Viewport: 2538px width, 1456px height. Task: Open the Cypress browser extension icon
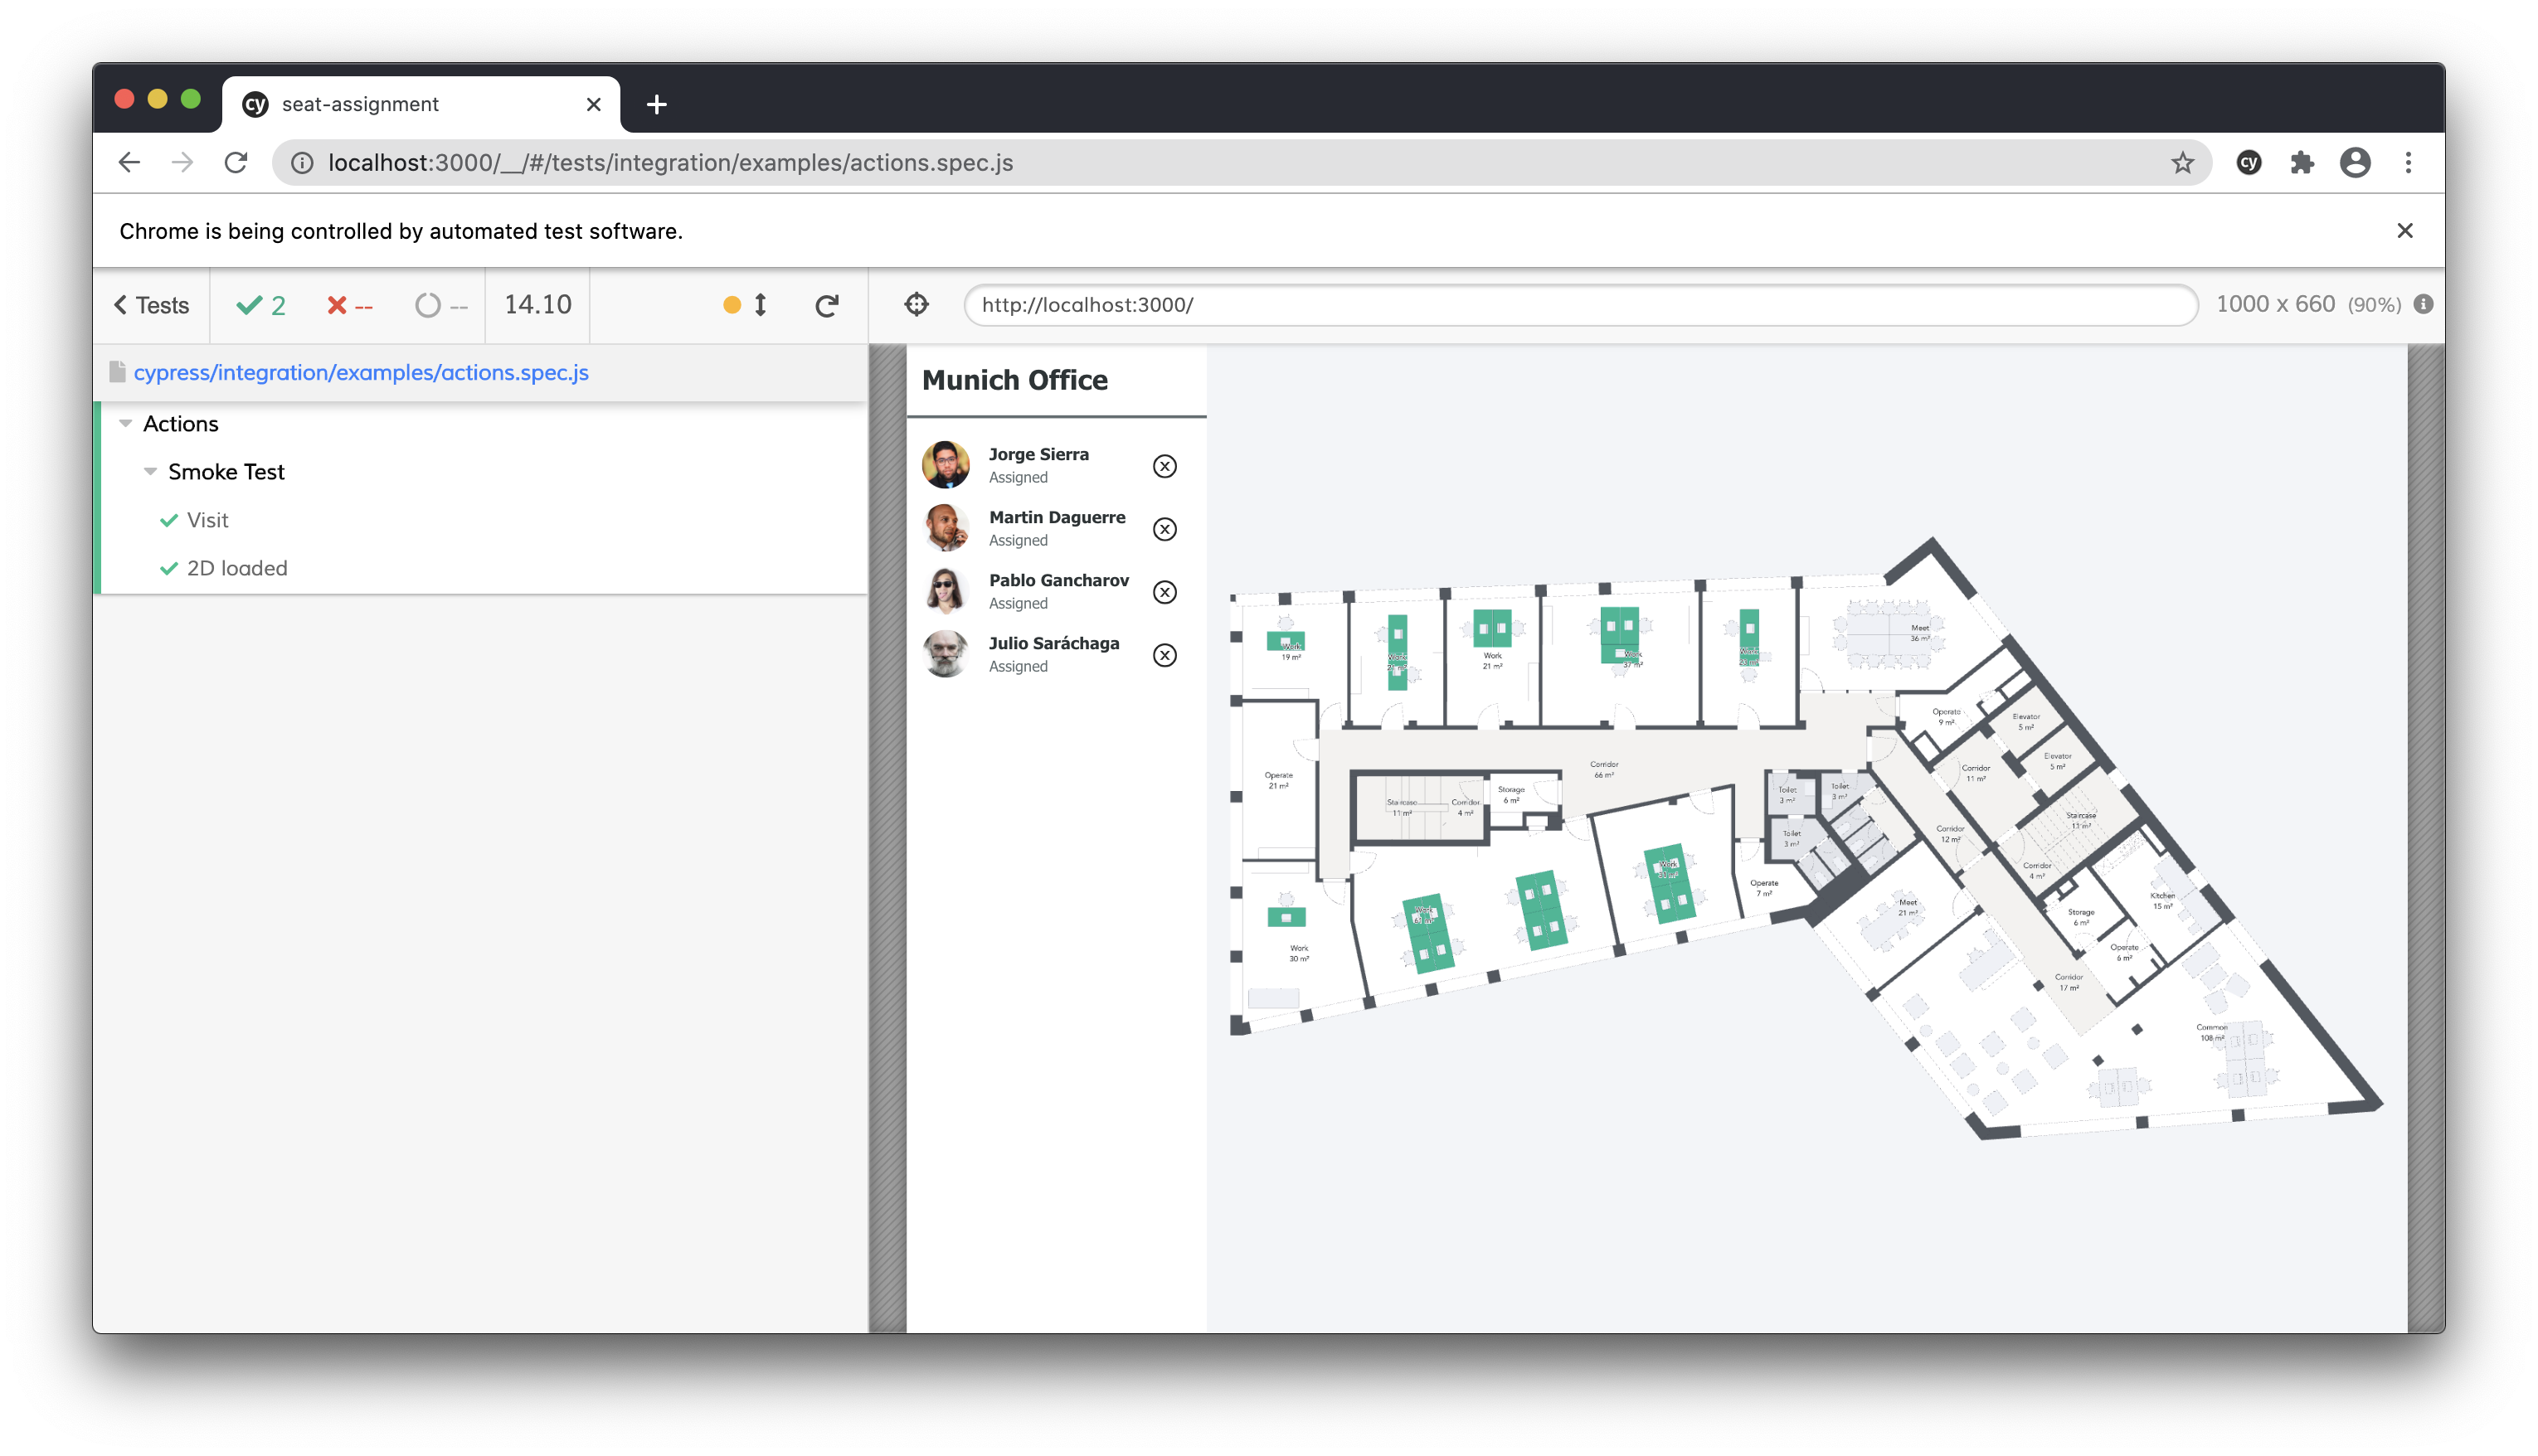tap(2249, 163)
